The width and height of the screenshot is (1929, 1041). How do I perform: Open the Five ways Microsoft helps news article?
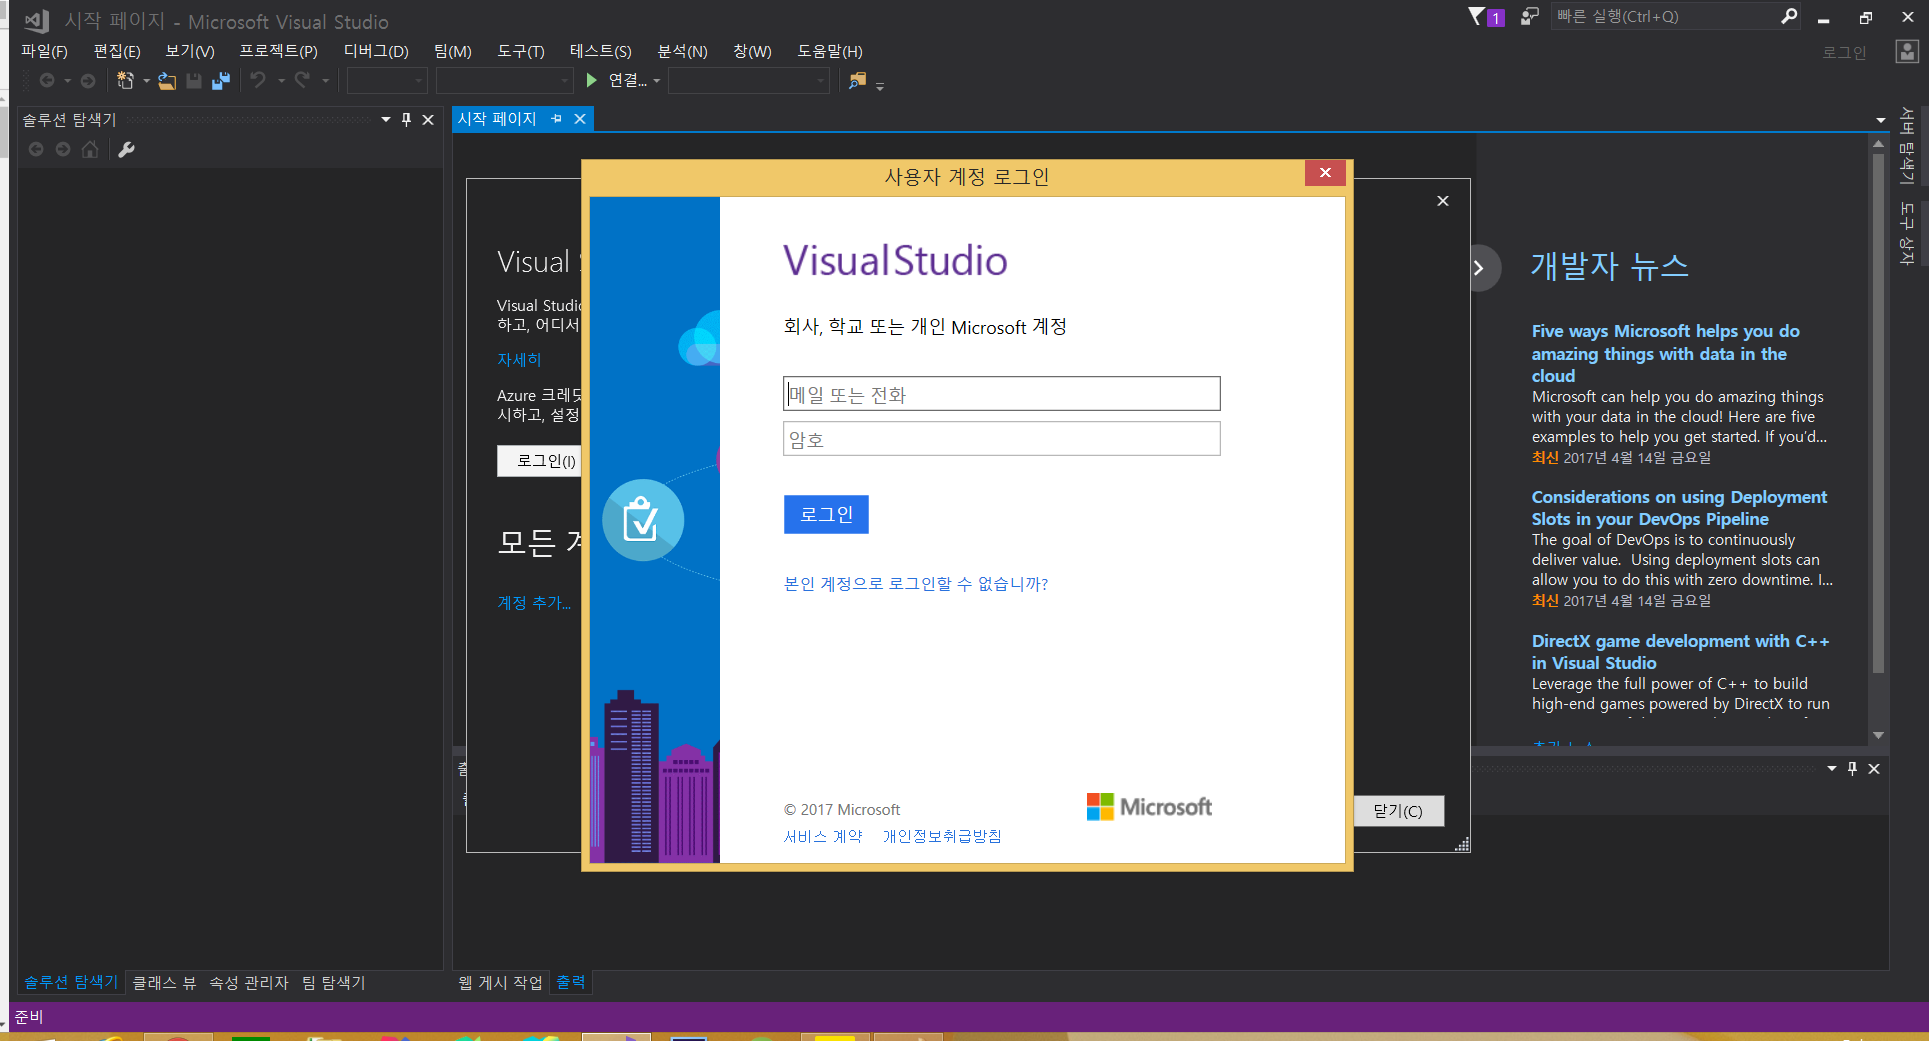1666,353
